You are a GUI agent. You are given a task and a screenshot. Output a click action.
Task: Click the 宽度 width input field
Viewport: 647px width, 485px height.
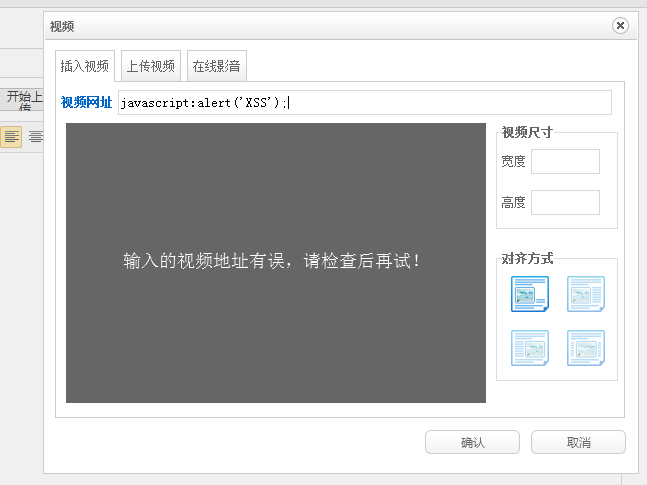[565, 161]
